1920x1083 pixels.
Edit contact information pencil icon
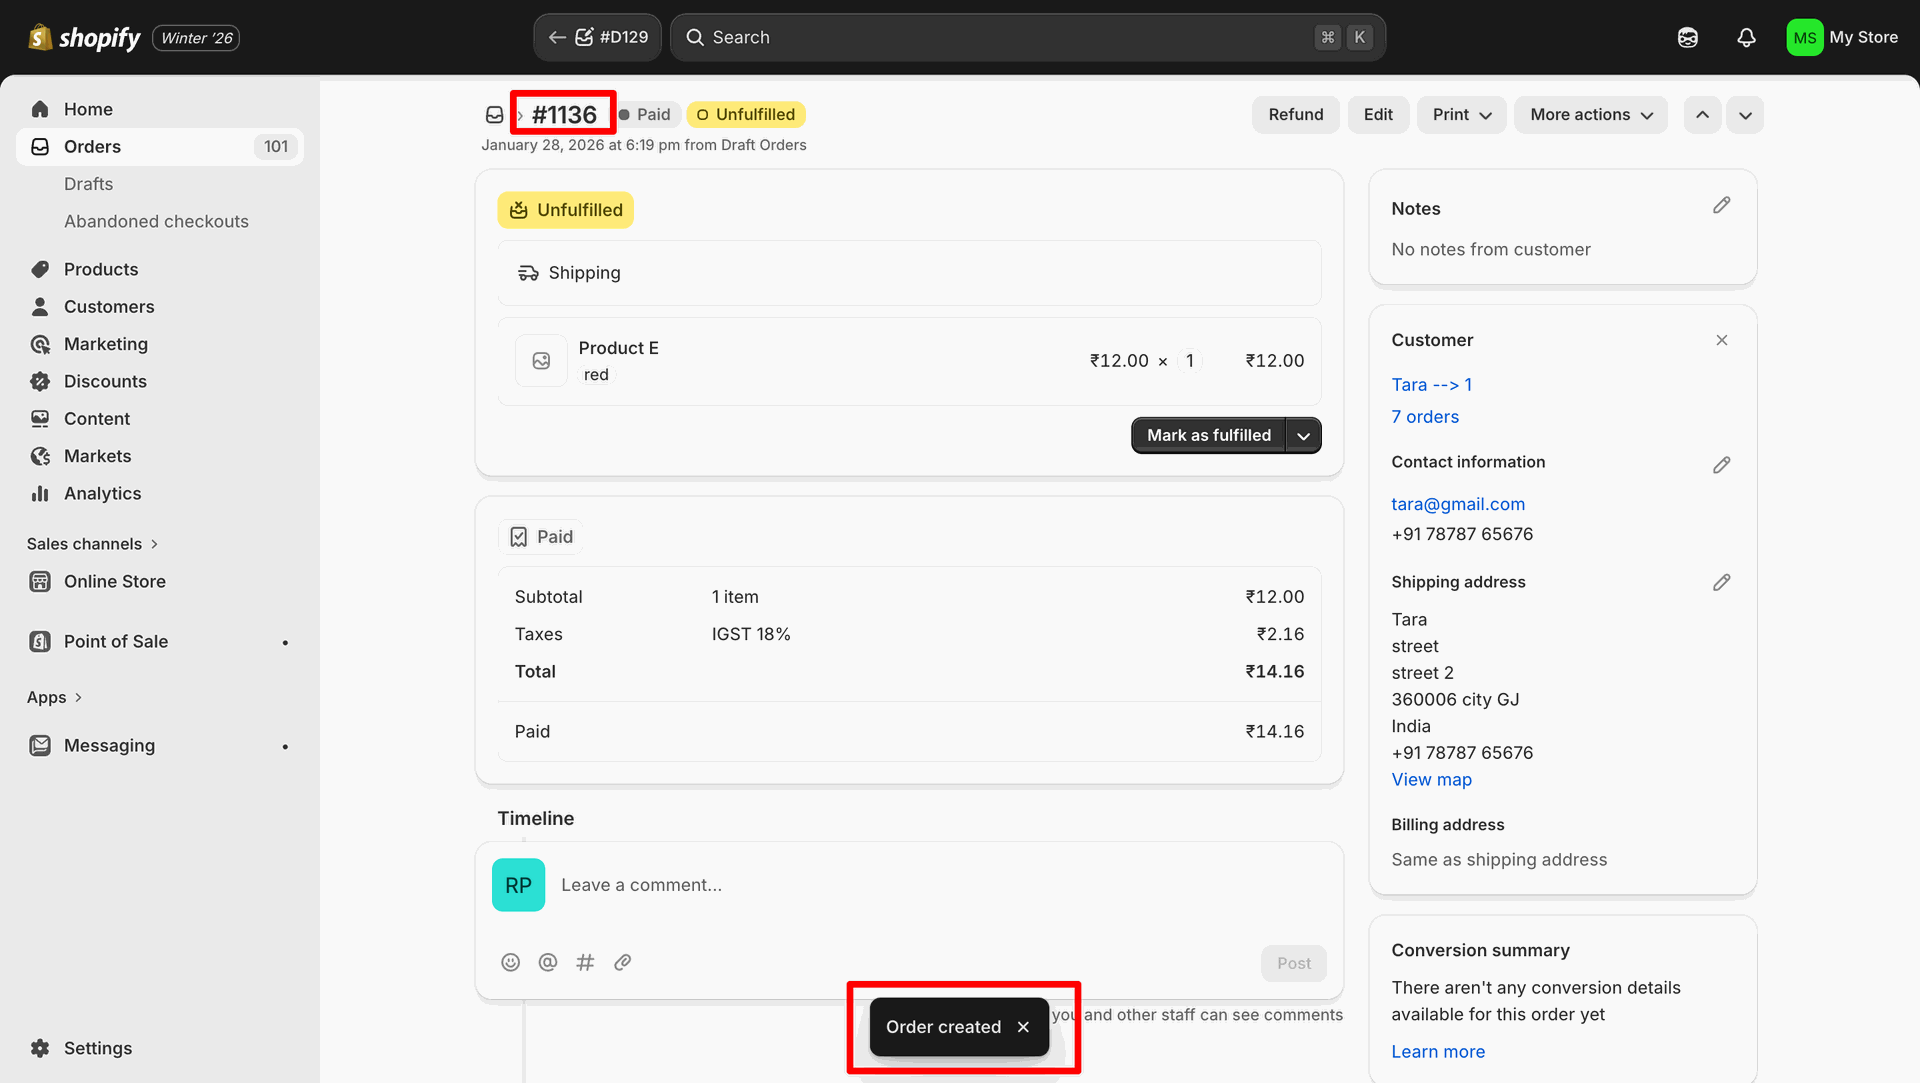(x=1721, y=465)
